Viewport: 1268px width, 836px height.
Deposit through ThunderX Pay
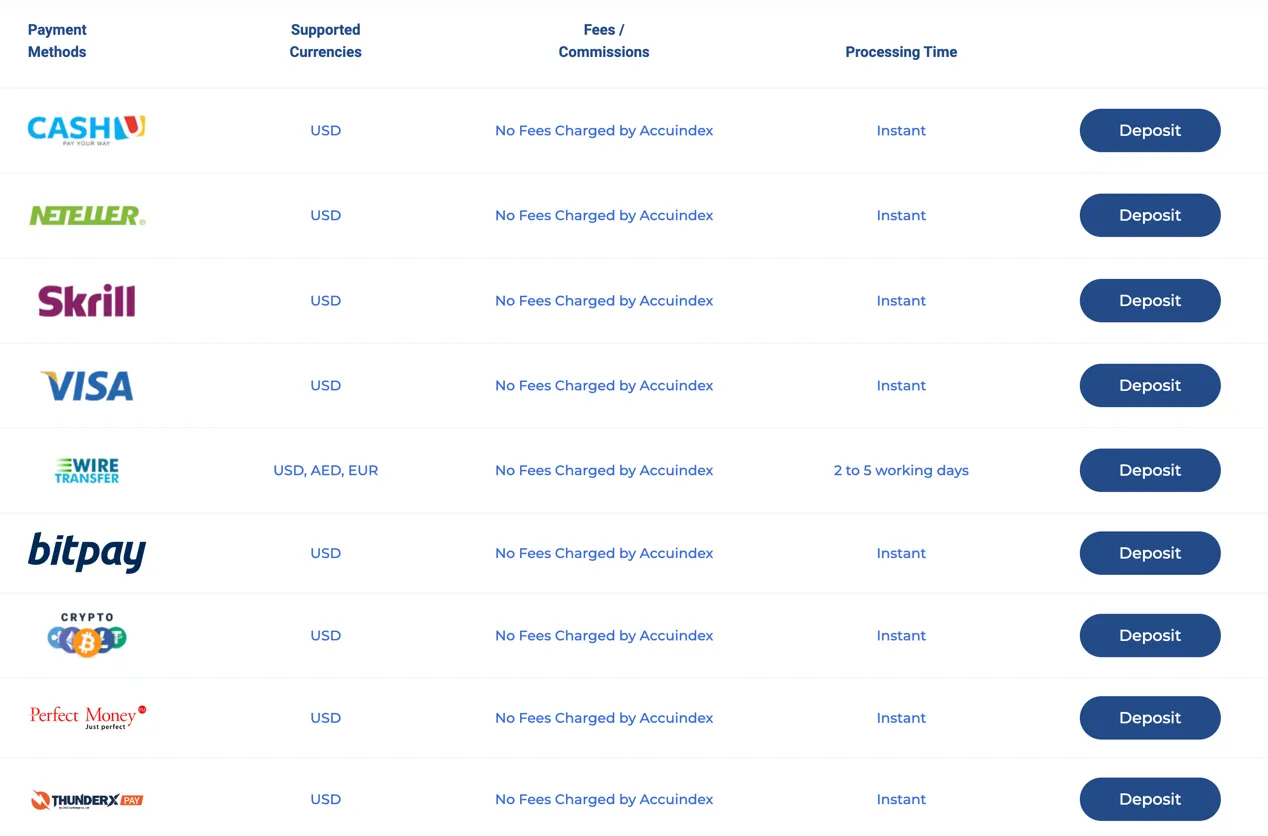click(x=1150, y=799)
